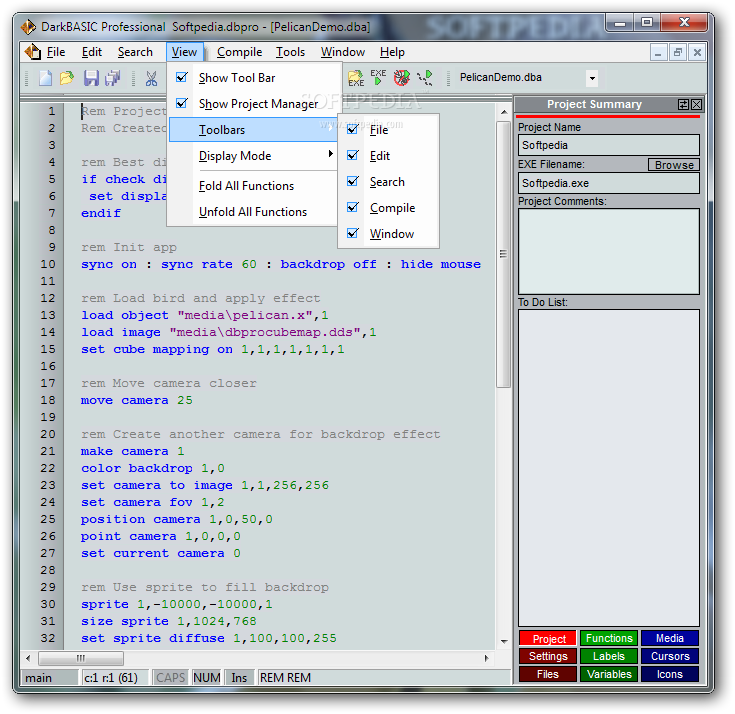The width and height of the screenshot is (735, 714).
Task: Uncheck Show Project Manager option
Action: (x=182, y=103)
